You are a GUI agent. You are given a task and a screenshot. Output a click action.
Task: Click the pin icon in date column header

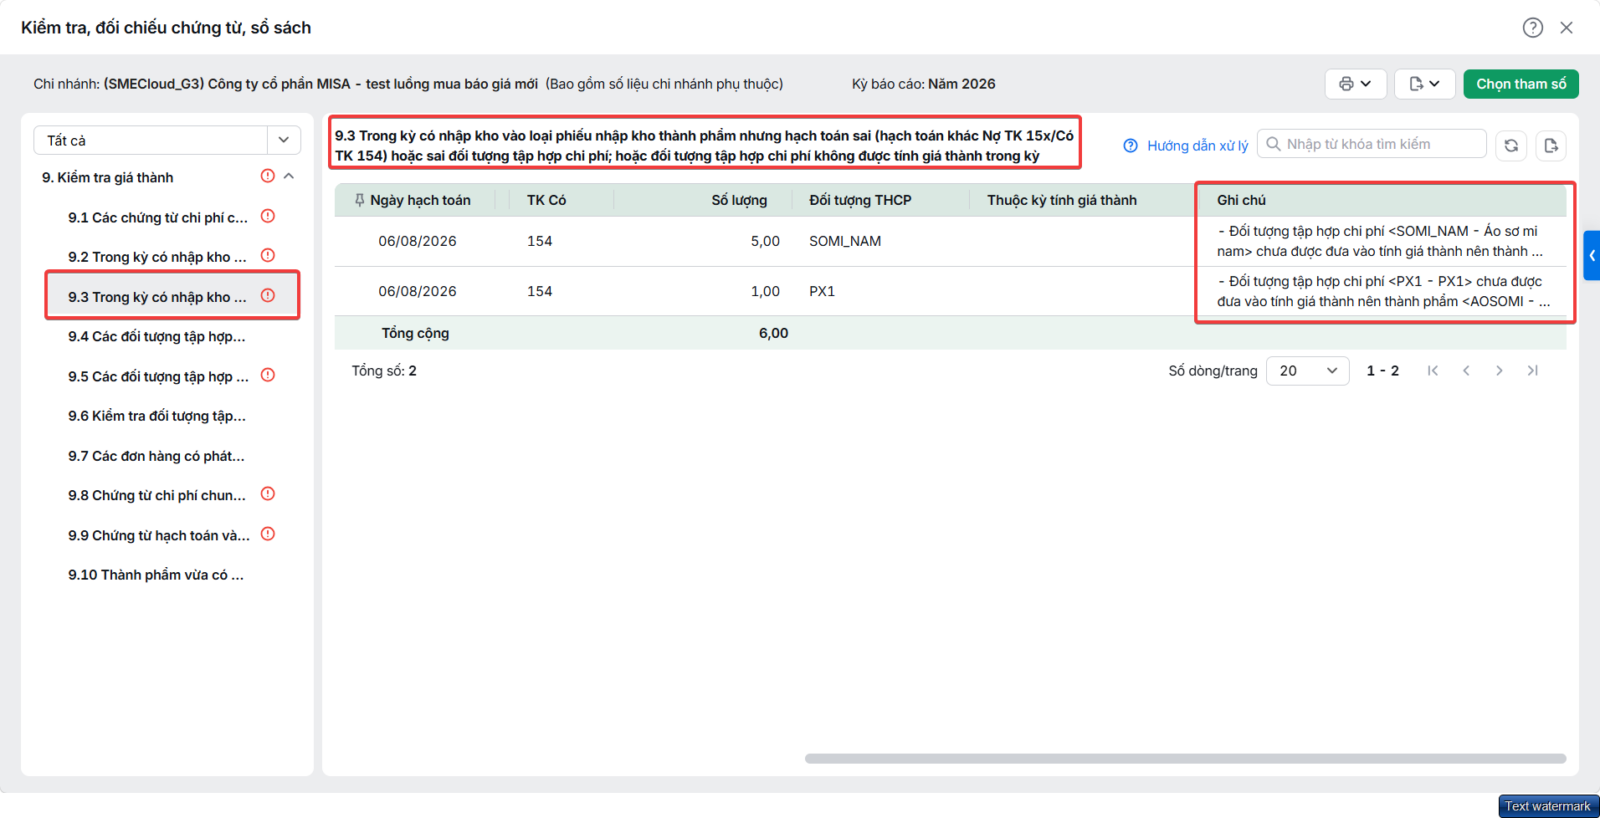click(x=359, y=200)
